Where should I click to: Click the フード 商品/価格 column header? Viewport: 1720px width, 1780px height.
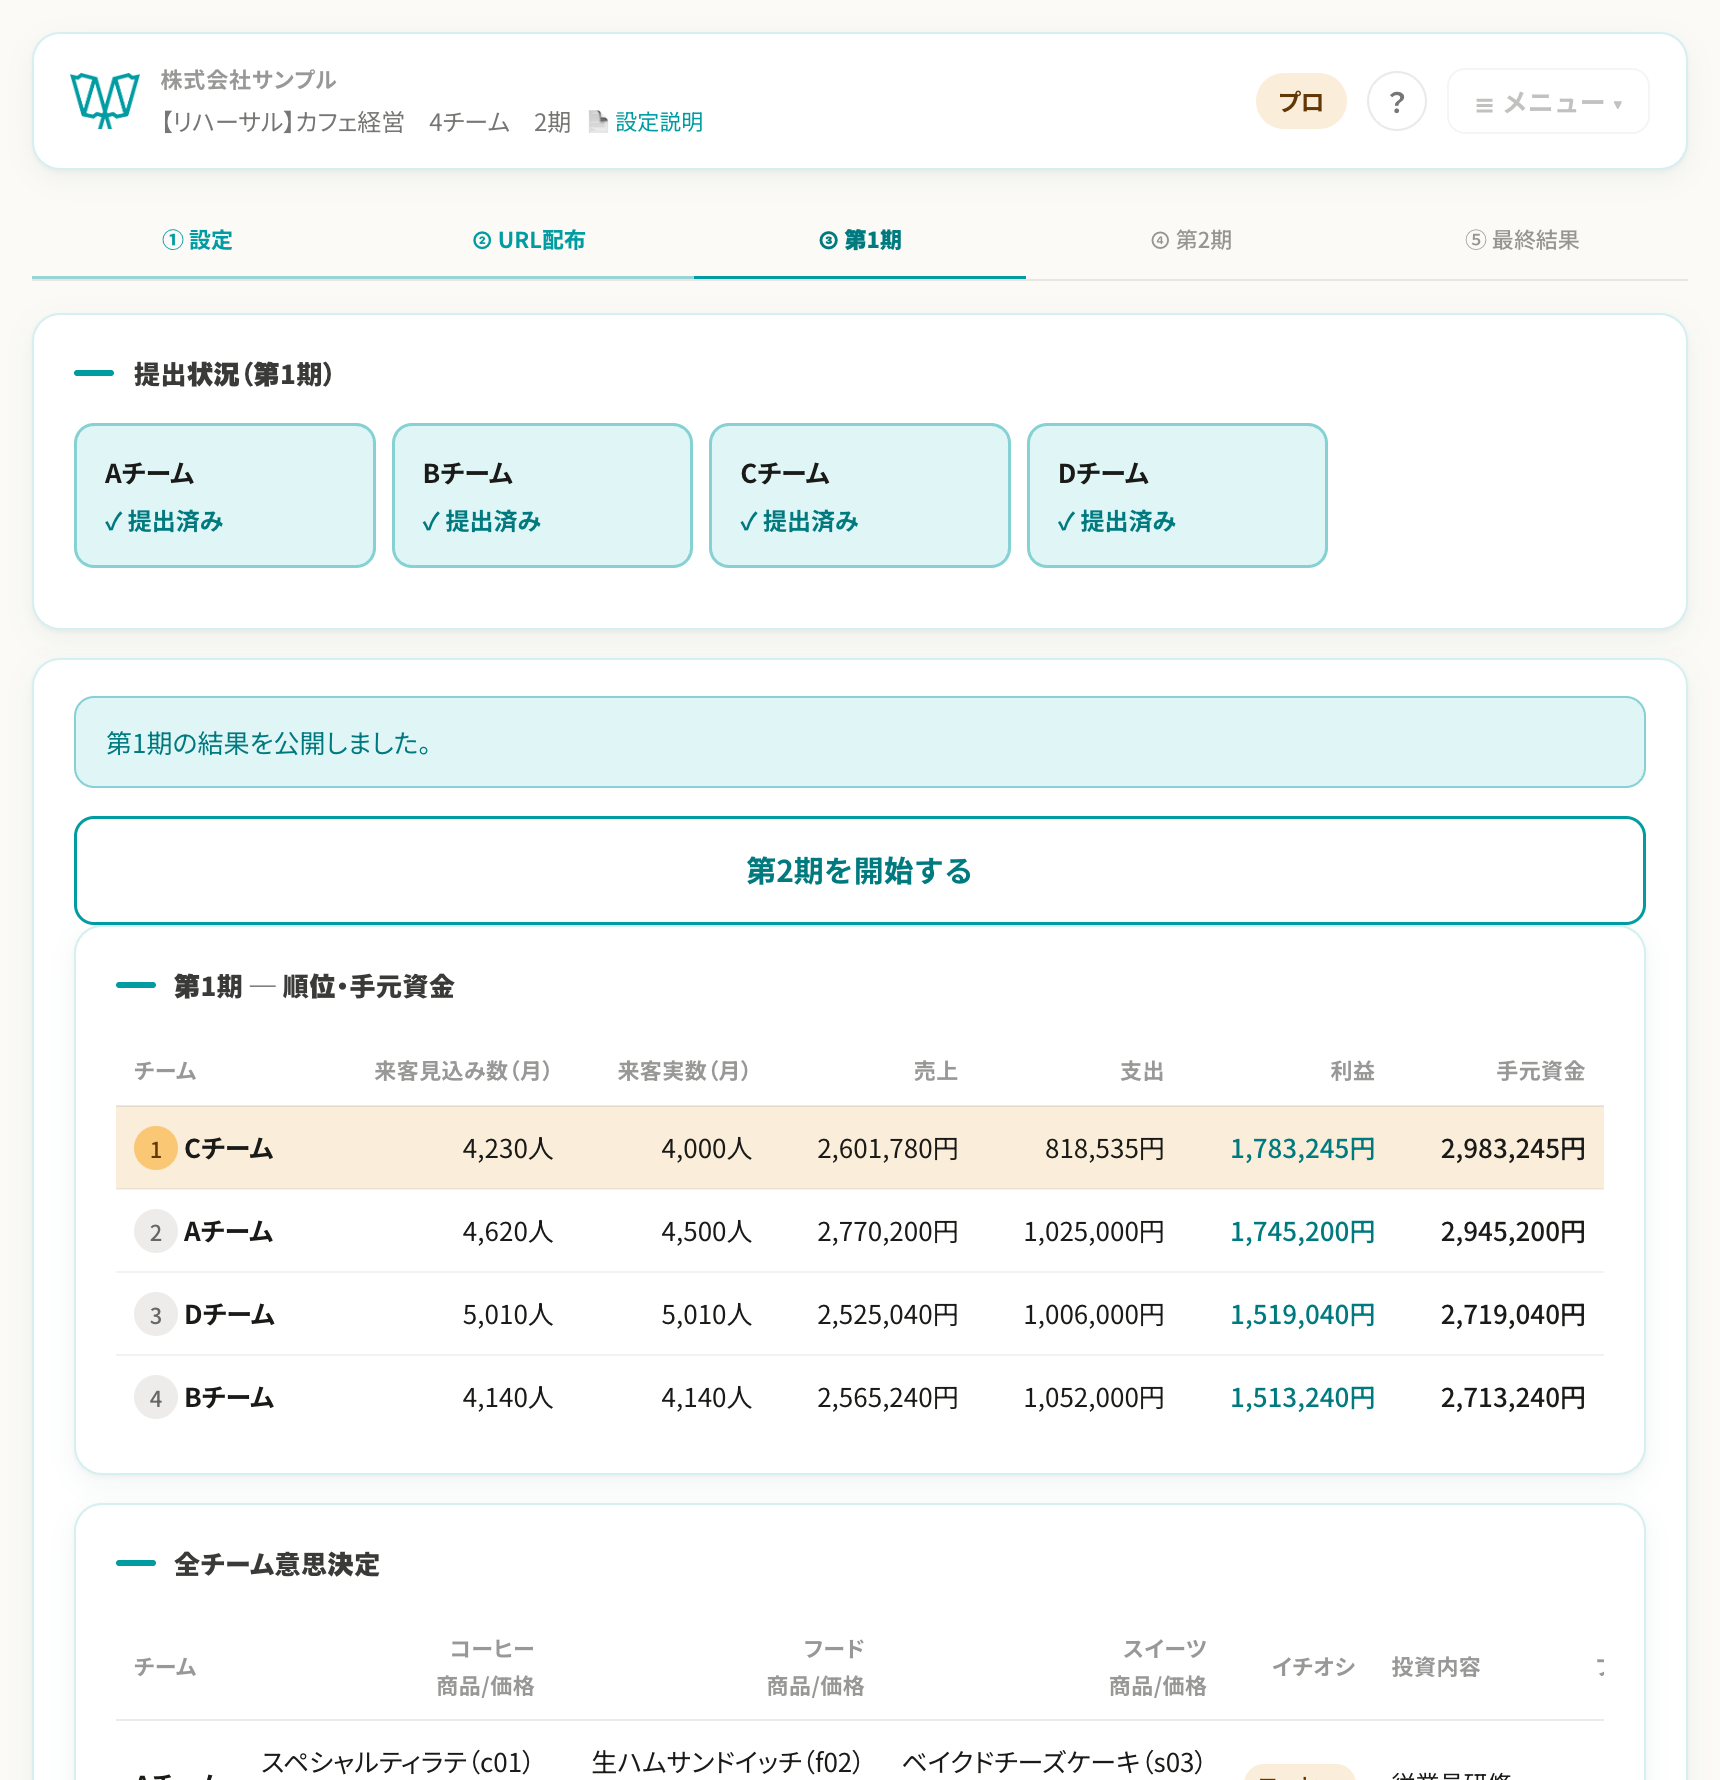(816, 1667)
